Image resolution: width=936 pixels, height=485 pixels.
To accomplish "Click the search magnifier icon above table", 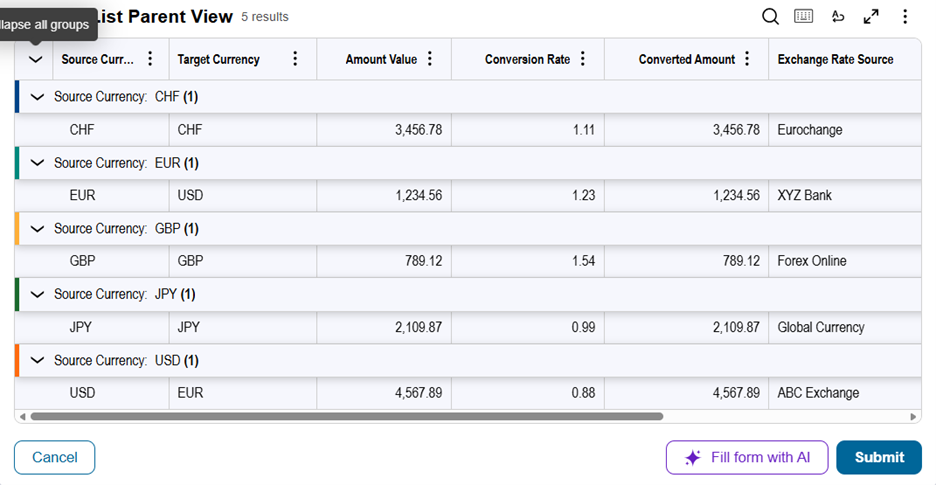I will click(x=770, y=16).
